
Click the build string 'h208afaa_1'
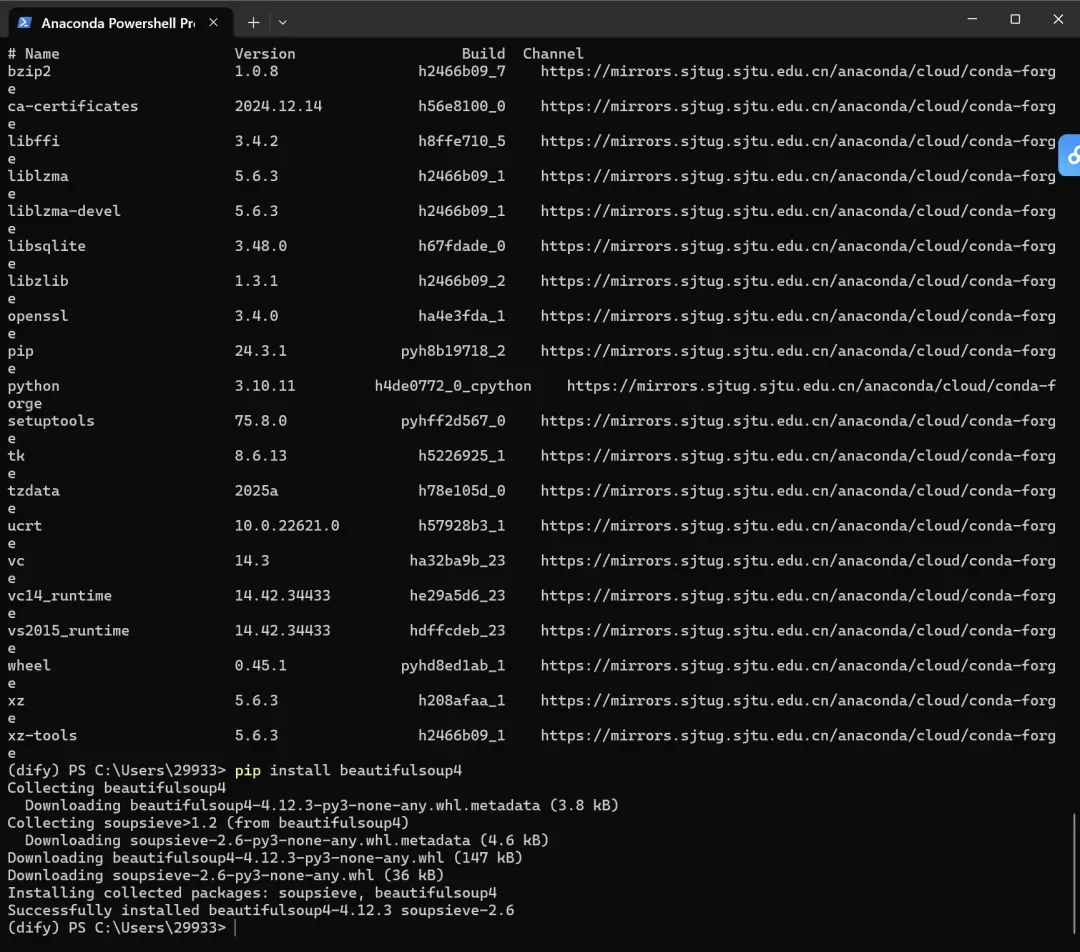point(462,701)
